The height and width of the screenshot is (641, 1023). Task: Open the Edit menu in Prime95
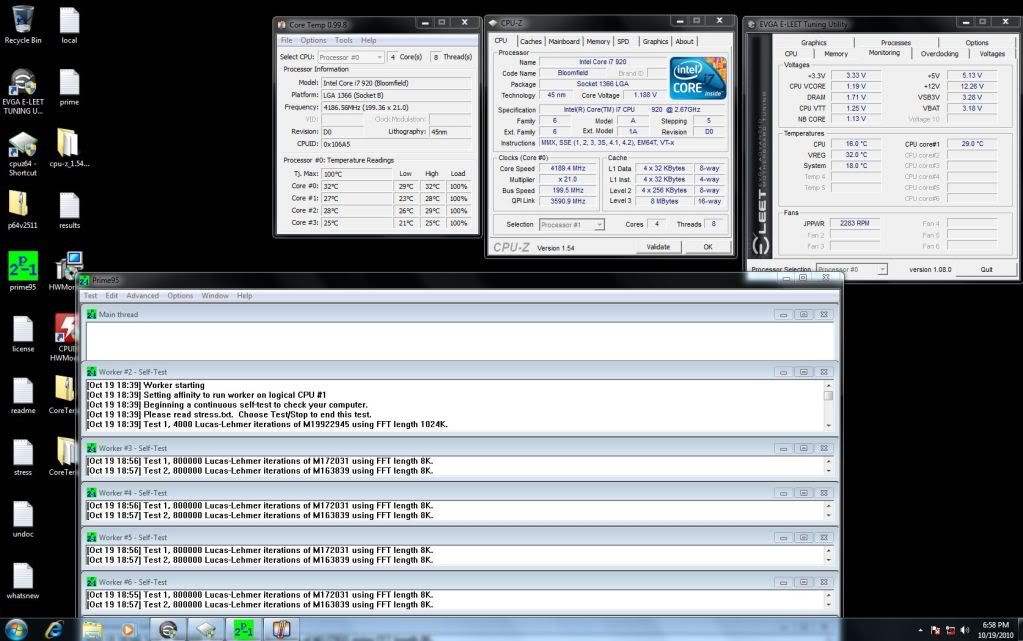(112, 296)
